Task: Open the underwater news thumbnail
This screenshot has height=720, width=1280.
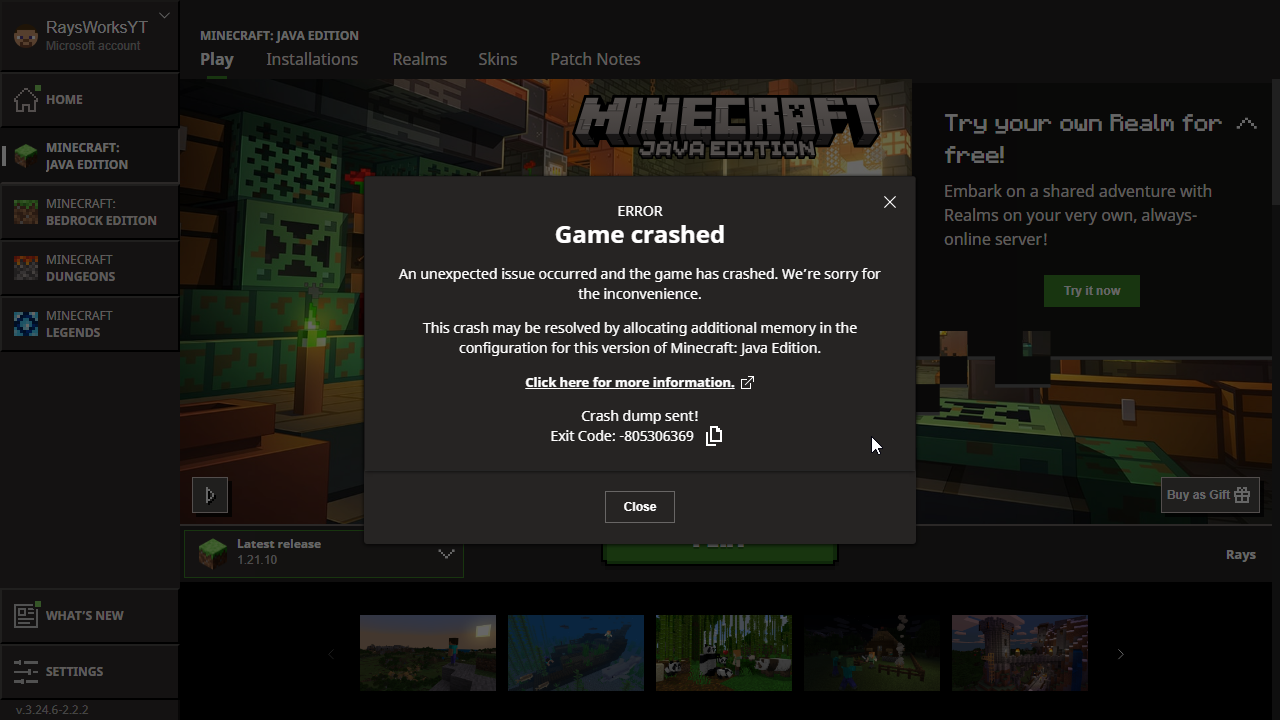Action: (576, 653)
